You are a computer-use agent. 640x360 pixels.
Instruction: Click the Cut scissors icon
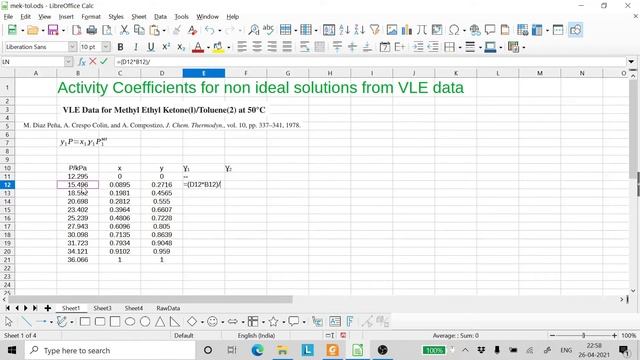(x=124, y=30)
